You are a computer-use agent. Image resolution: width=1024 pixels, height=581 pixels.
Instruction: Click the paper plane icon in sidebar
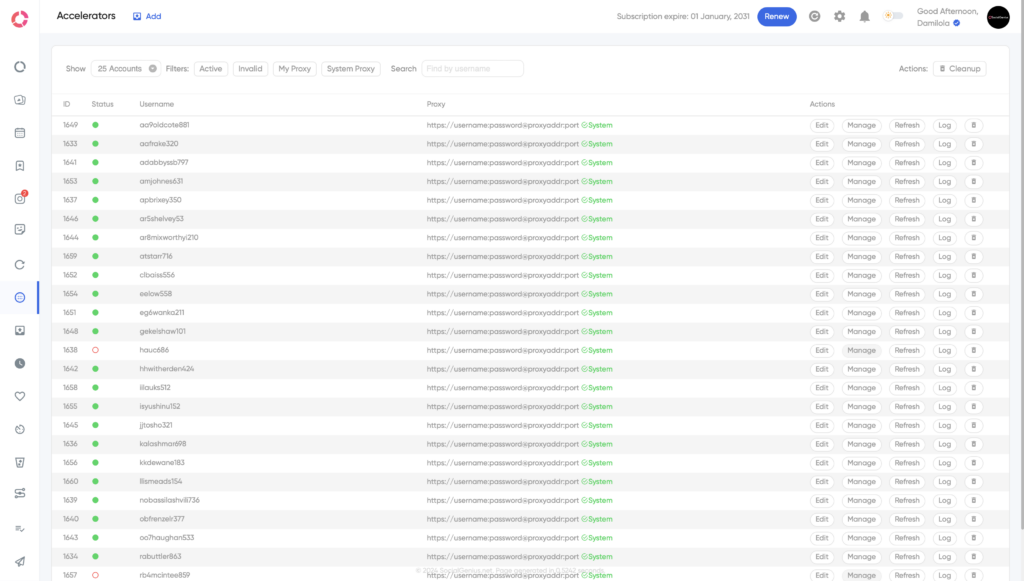pyautogui.click(x=19, y=561)
